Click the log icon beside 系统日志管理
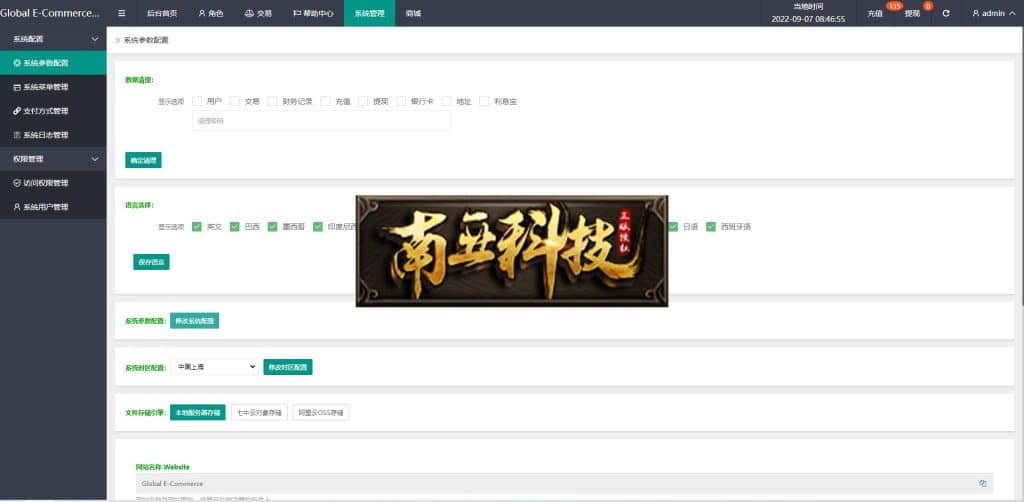Image resolution: width=1024 pixels, height=502 pixels. (x=17, y=135)
